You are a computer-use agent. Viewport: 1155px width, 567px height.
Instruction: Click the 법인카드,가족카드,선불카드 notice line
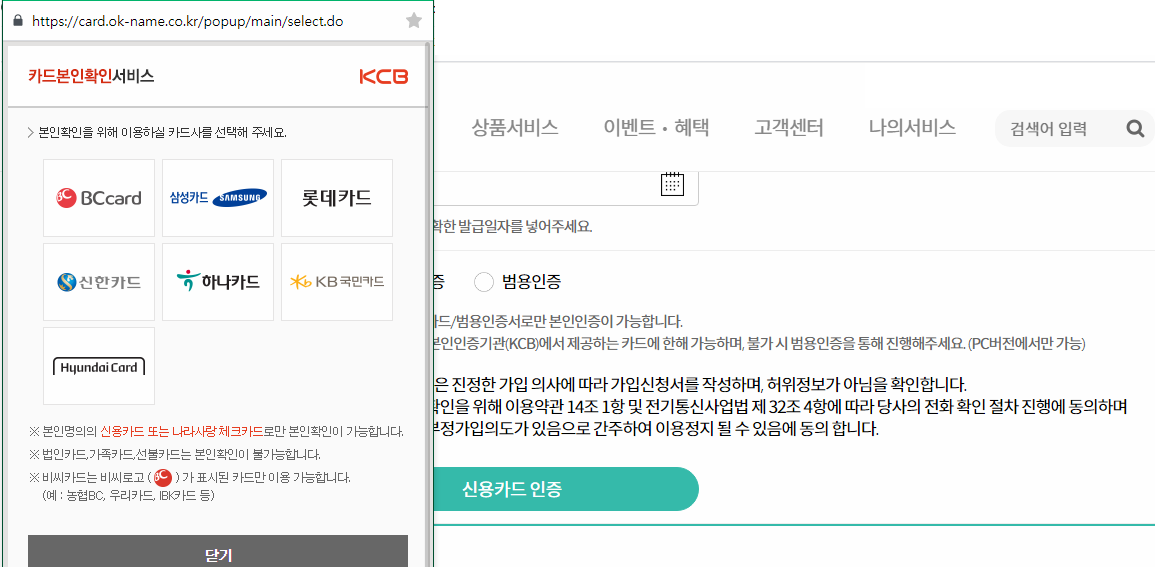175,454
